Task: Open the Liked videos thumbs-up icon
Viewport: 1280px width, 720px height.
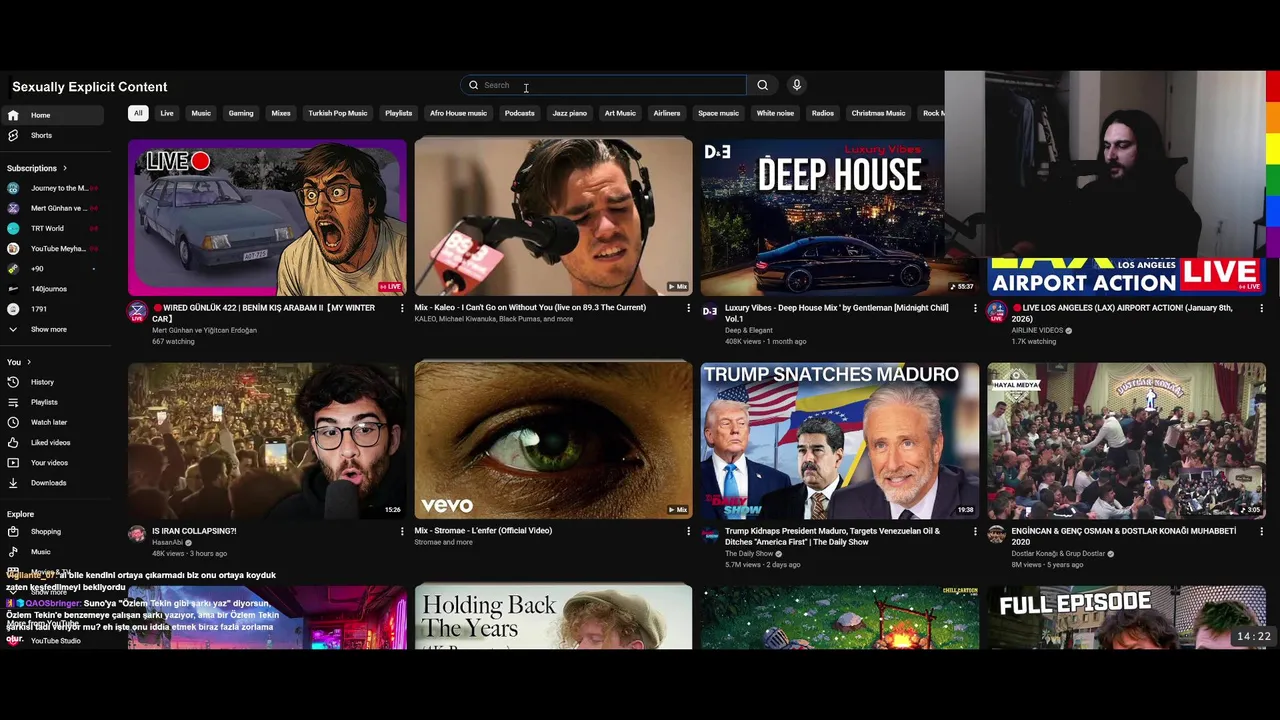Action: (x=13, y=442)
